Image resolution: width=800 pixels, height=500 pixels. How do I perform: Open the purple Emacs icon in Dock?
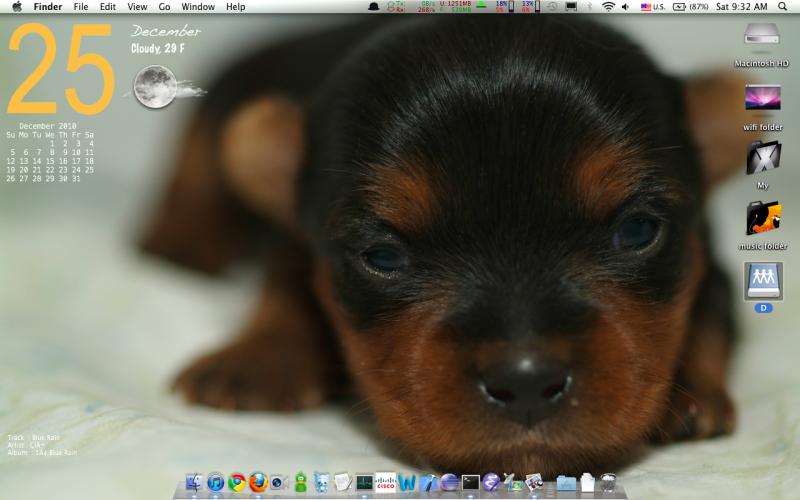(491, 482)
